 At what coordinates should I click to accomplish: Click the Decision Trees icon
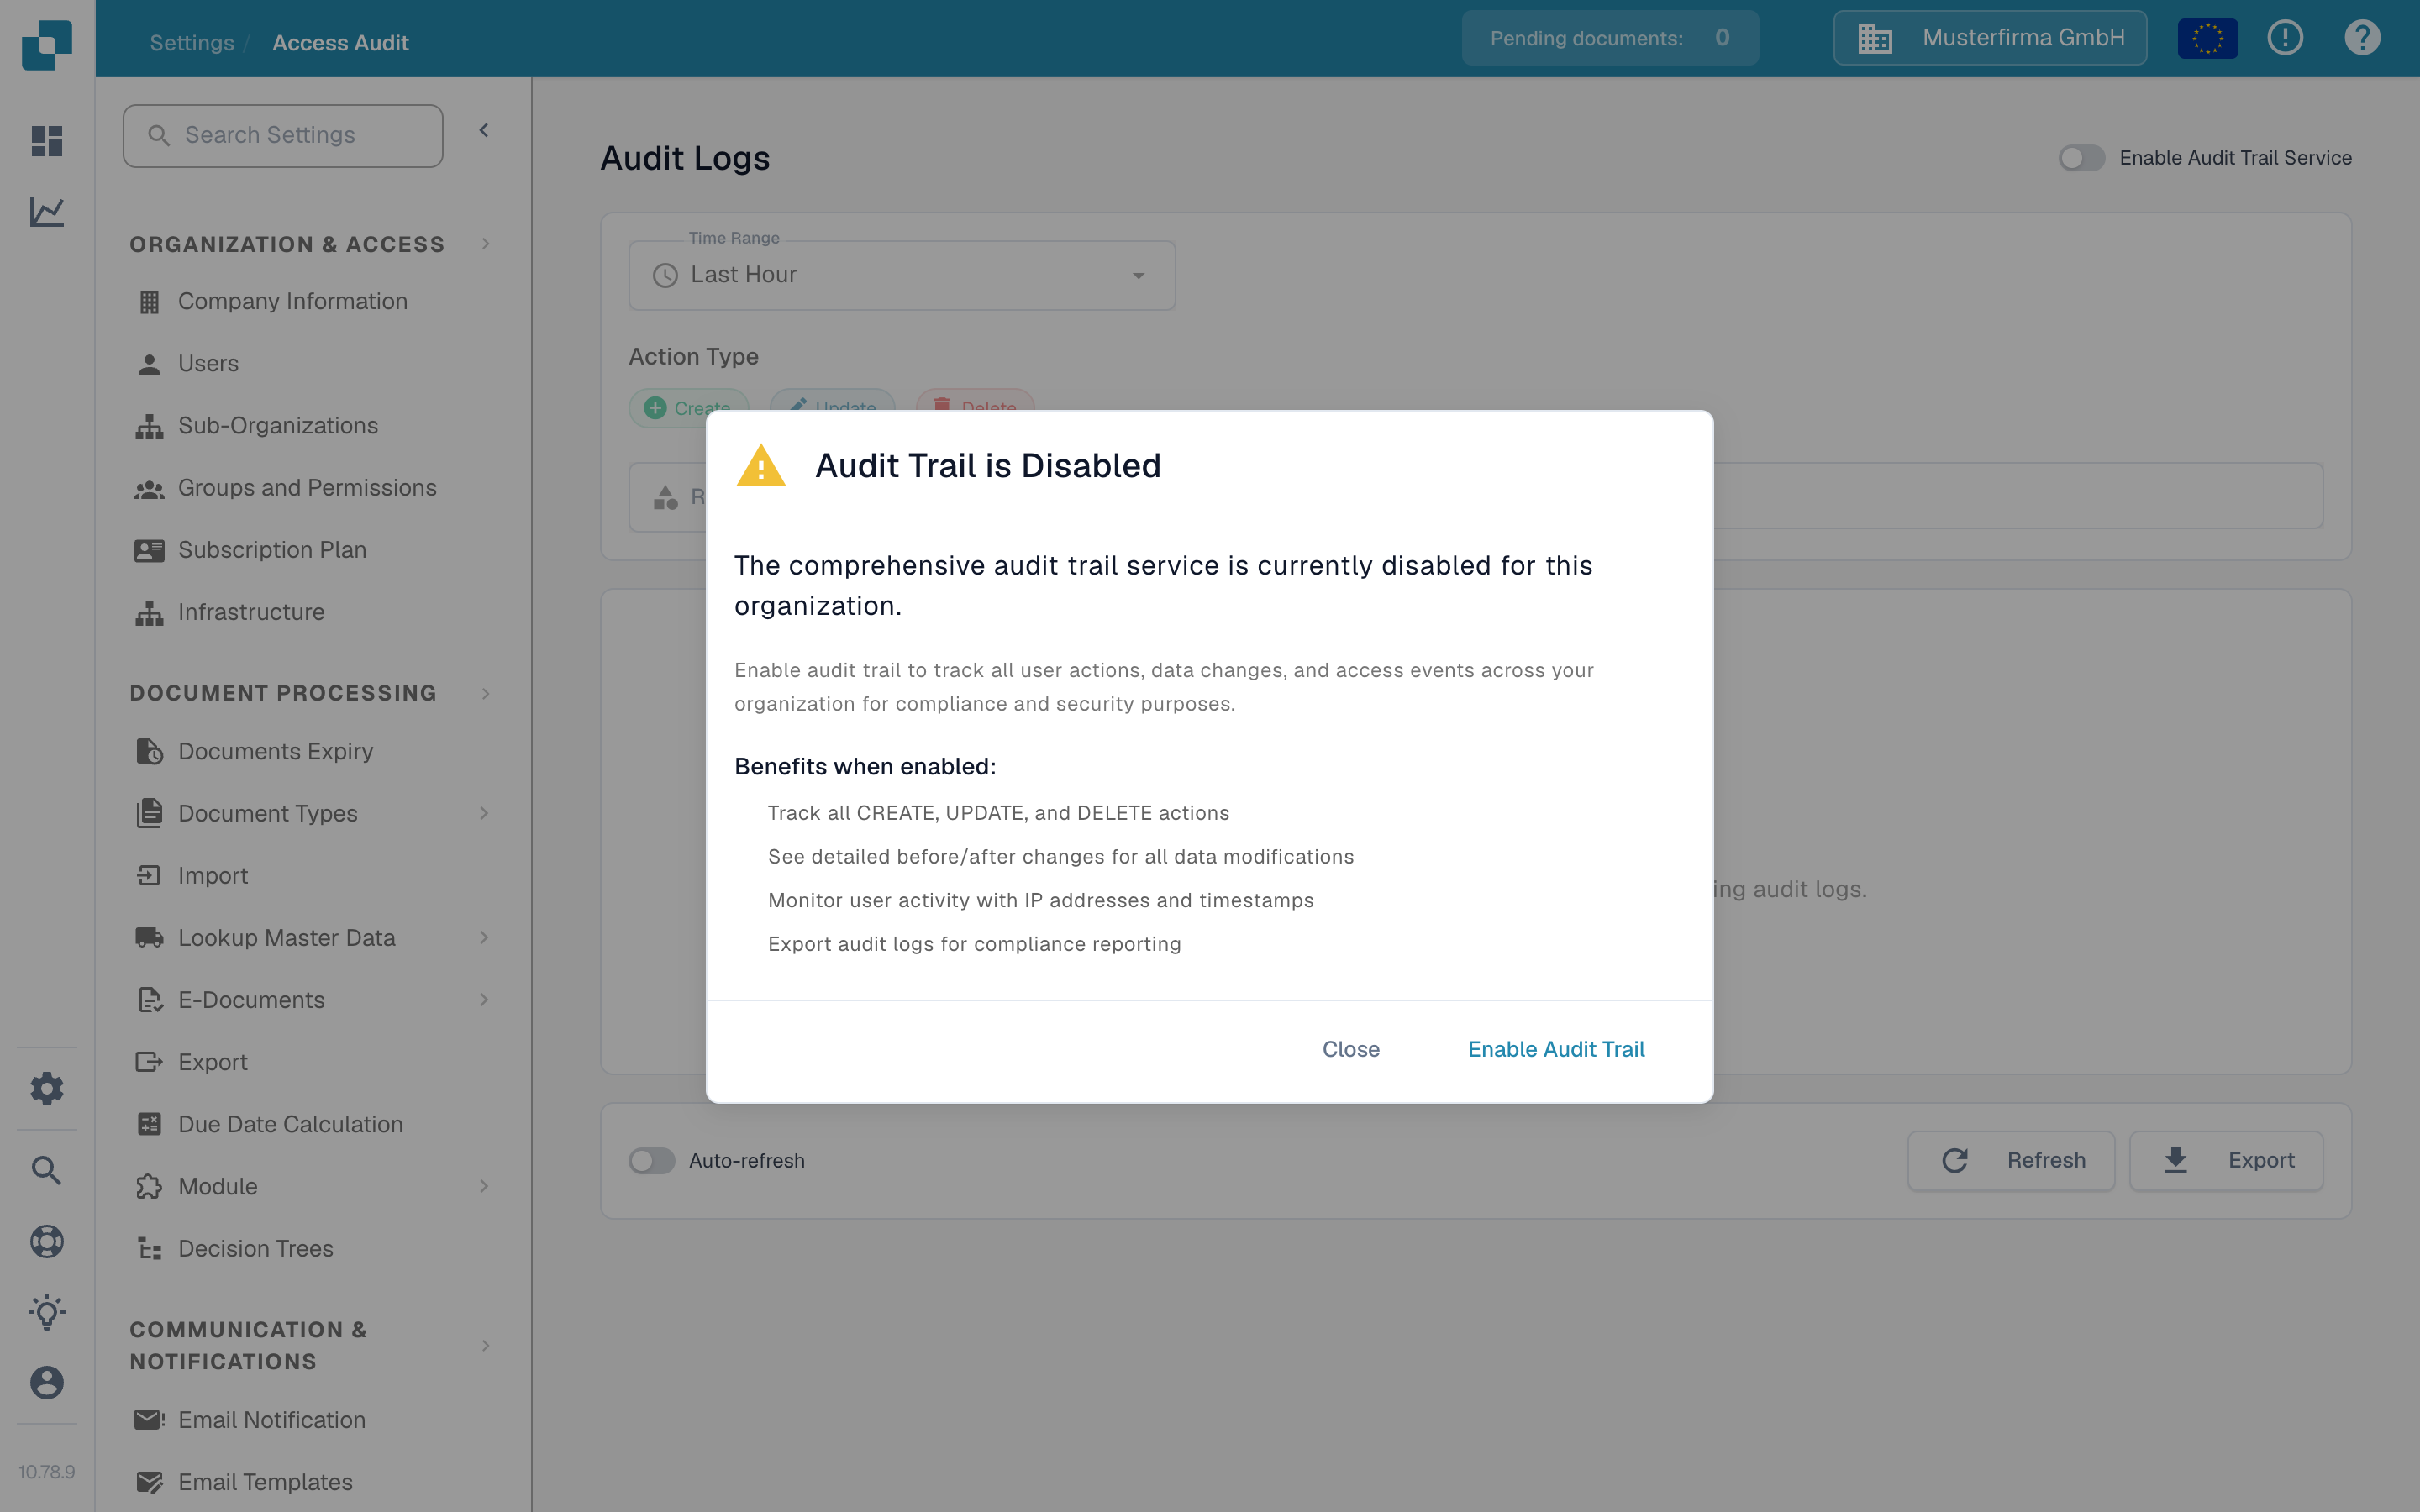tap(149, 1249)
